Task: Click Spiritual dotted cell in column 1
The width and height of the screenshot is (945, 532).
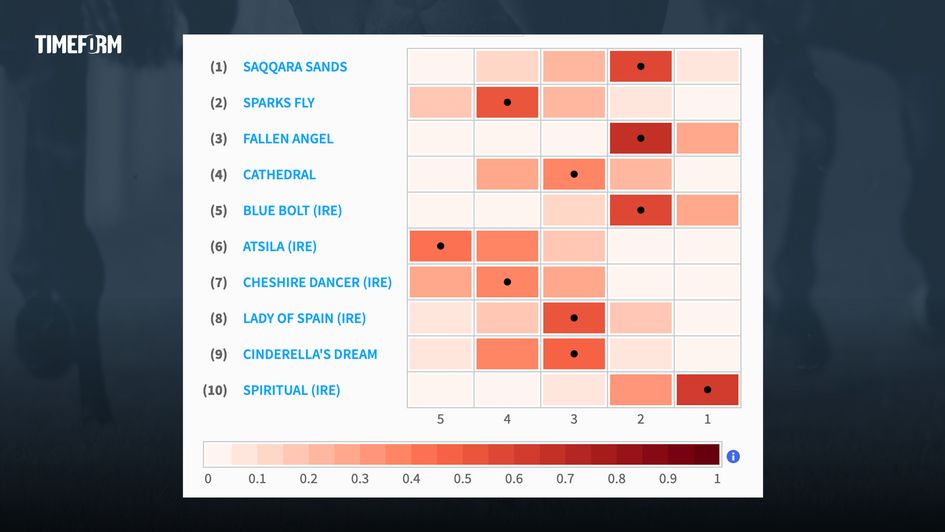Action: click(707, 390)
